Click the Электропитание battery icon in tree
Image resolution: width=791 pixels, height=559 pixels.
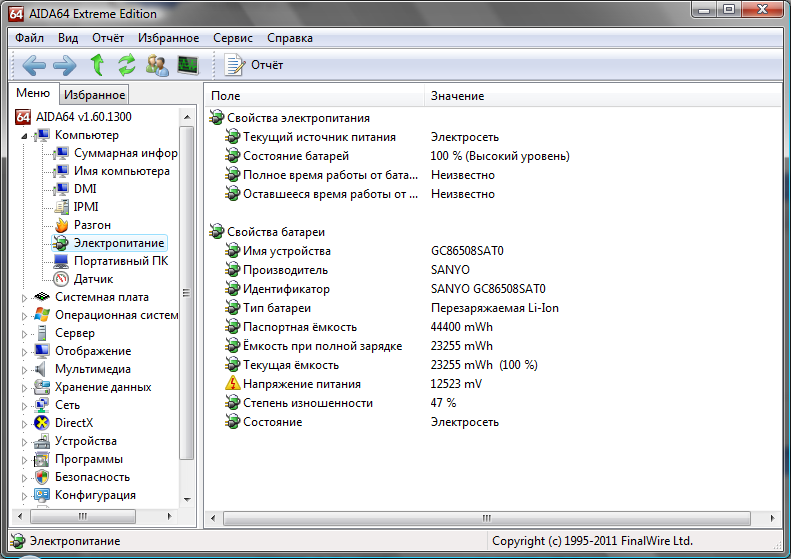click(61, 243)
